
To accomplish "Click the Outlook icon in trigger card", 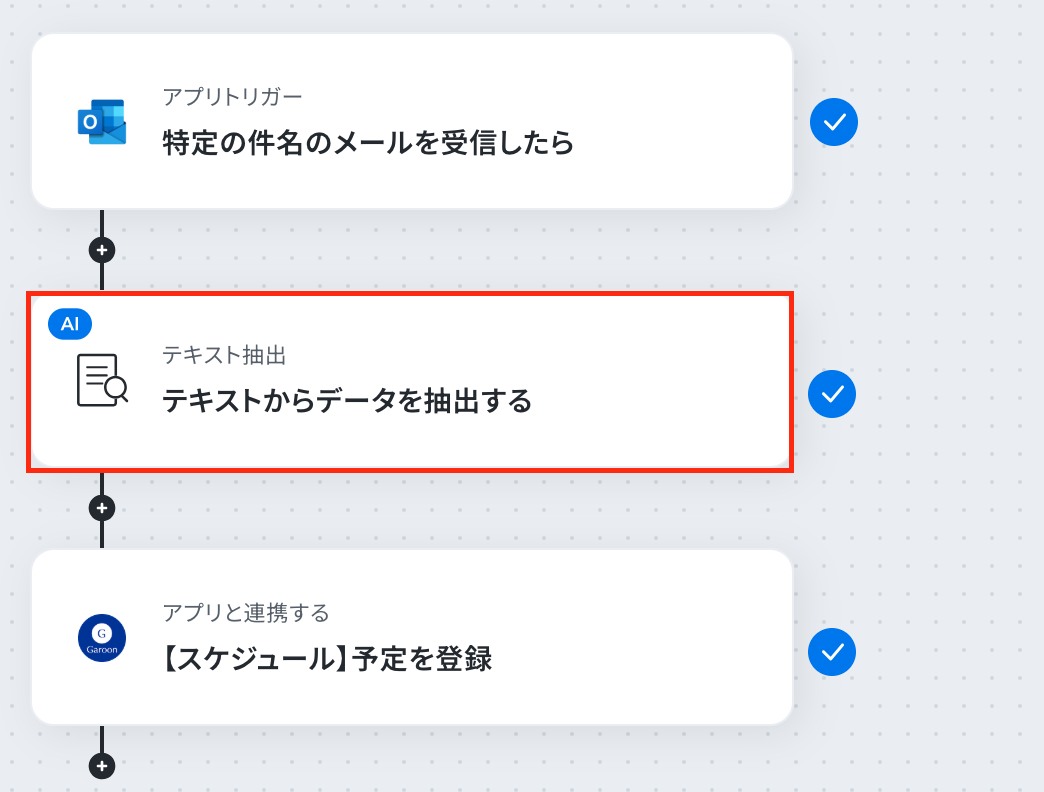I will point(102,122).
